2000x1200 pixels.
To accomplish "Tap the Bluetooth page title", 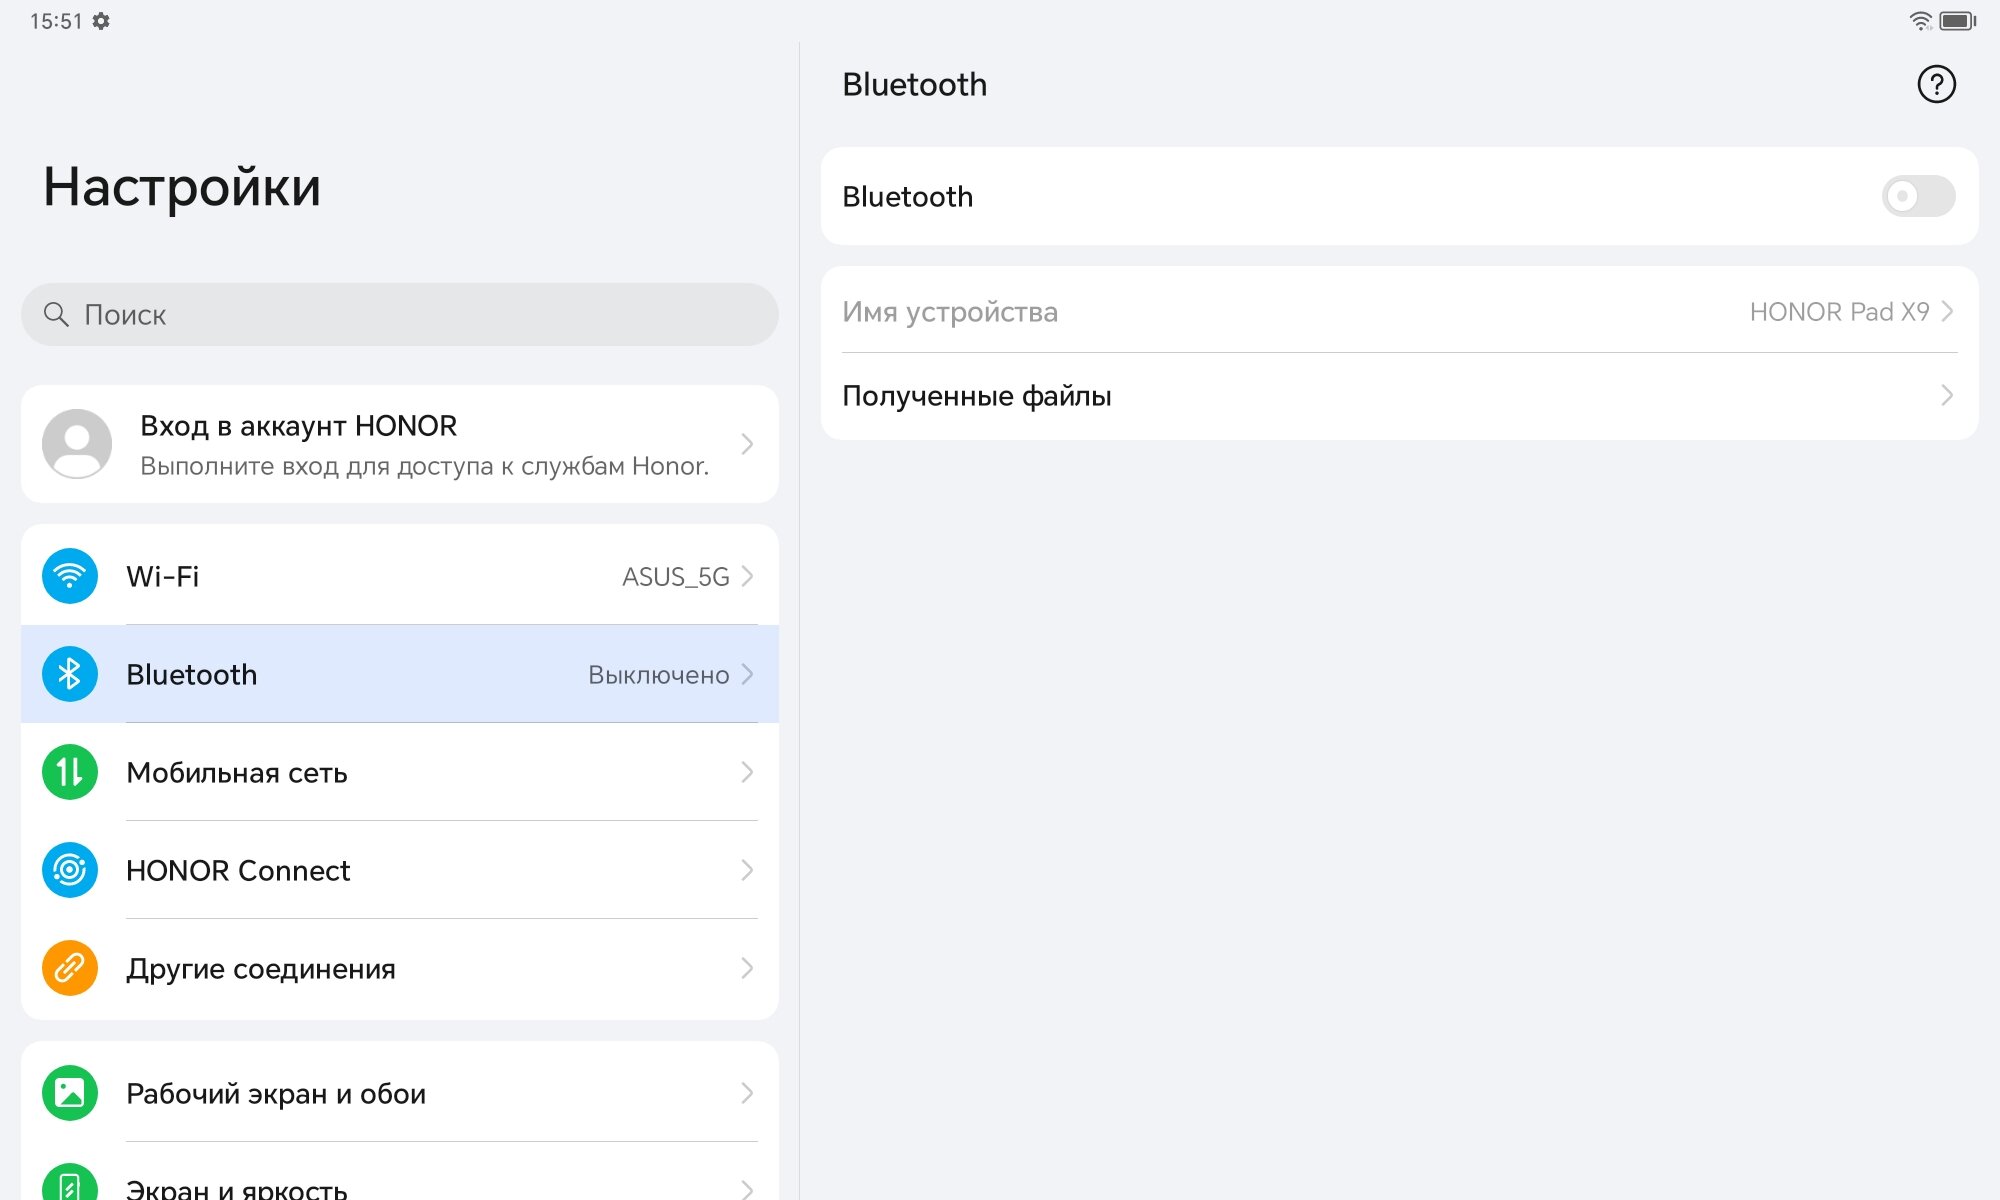I will click(x=914, y=84).
